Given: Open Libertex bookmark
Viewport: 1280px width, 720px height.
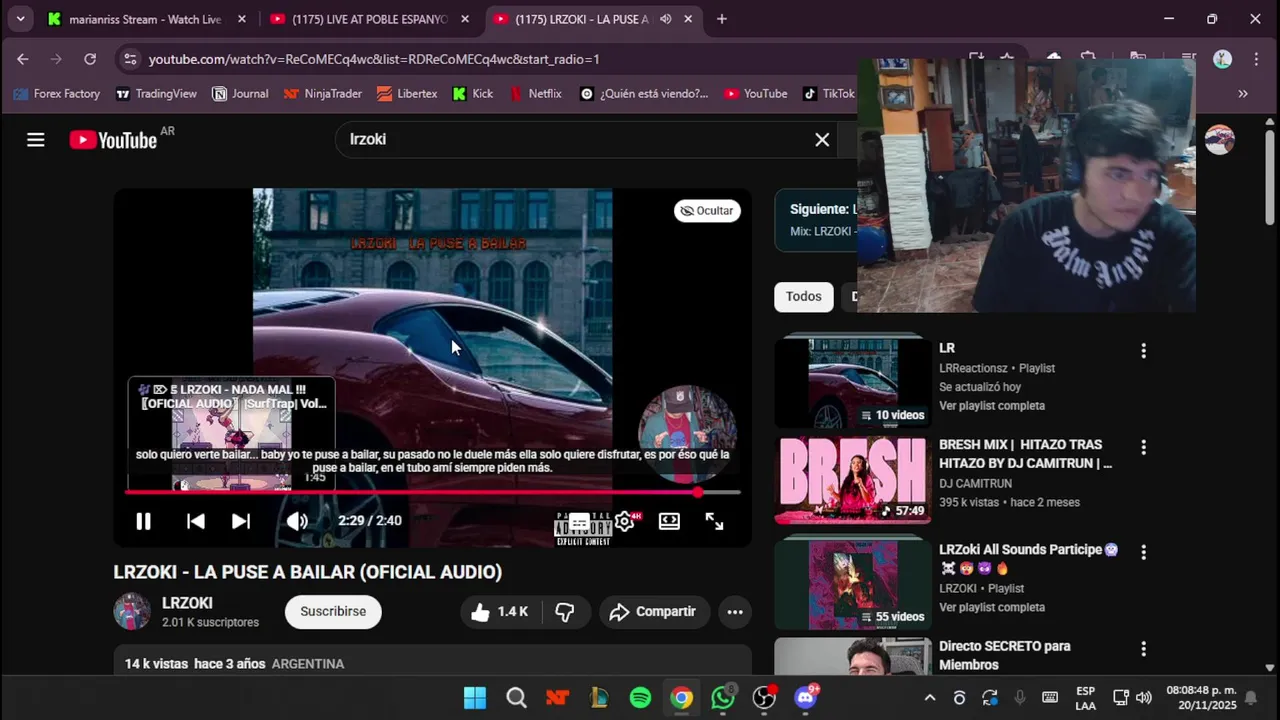Looking at the screenshot, I should click(x=407, y=94).
